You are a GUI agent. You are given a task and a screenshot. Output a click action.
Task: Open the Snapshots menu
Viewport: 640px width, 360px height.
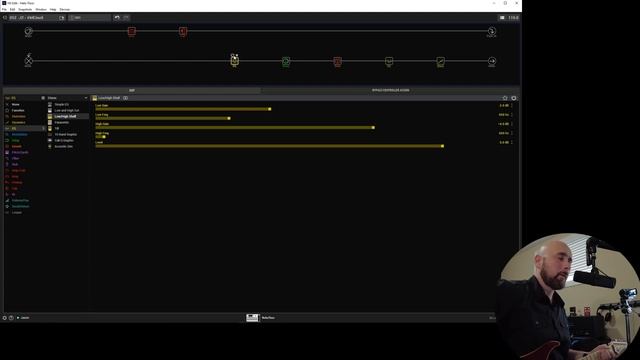(x=25, y=9)
